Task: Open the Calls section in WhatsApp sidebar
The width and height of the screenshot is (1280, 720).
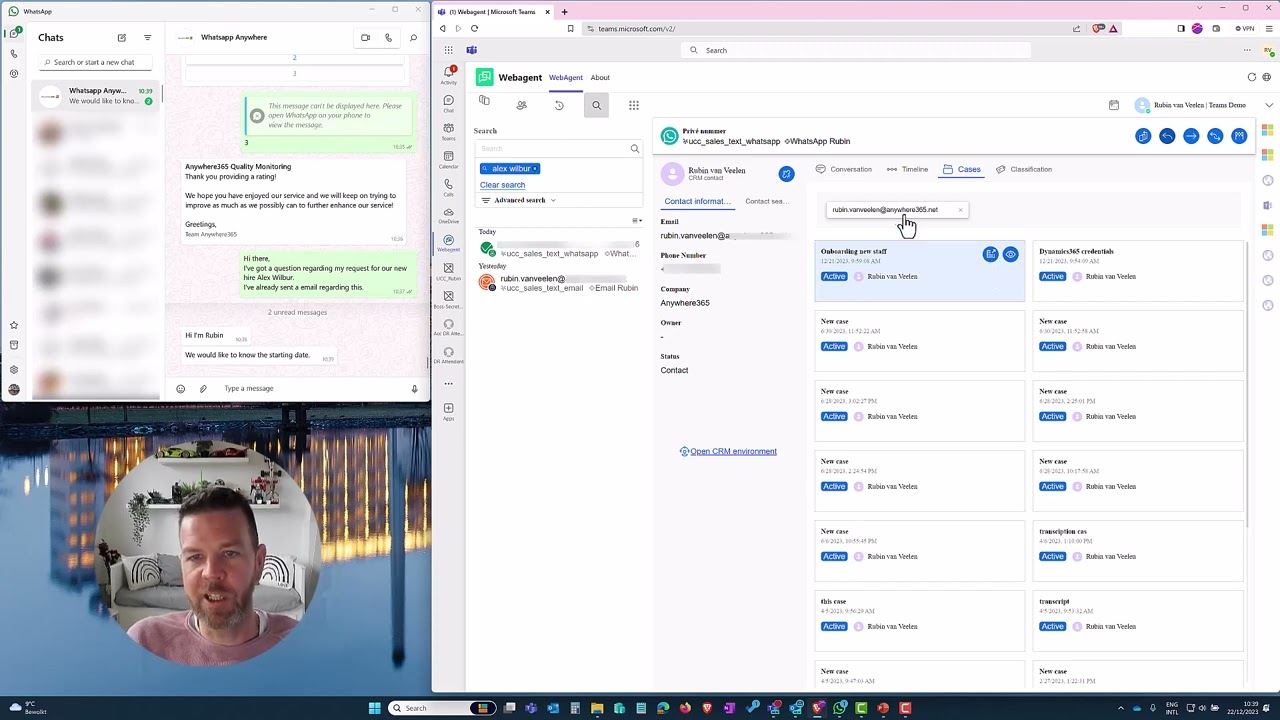Action: pos(14,54)
